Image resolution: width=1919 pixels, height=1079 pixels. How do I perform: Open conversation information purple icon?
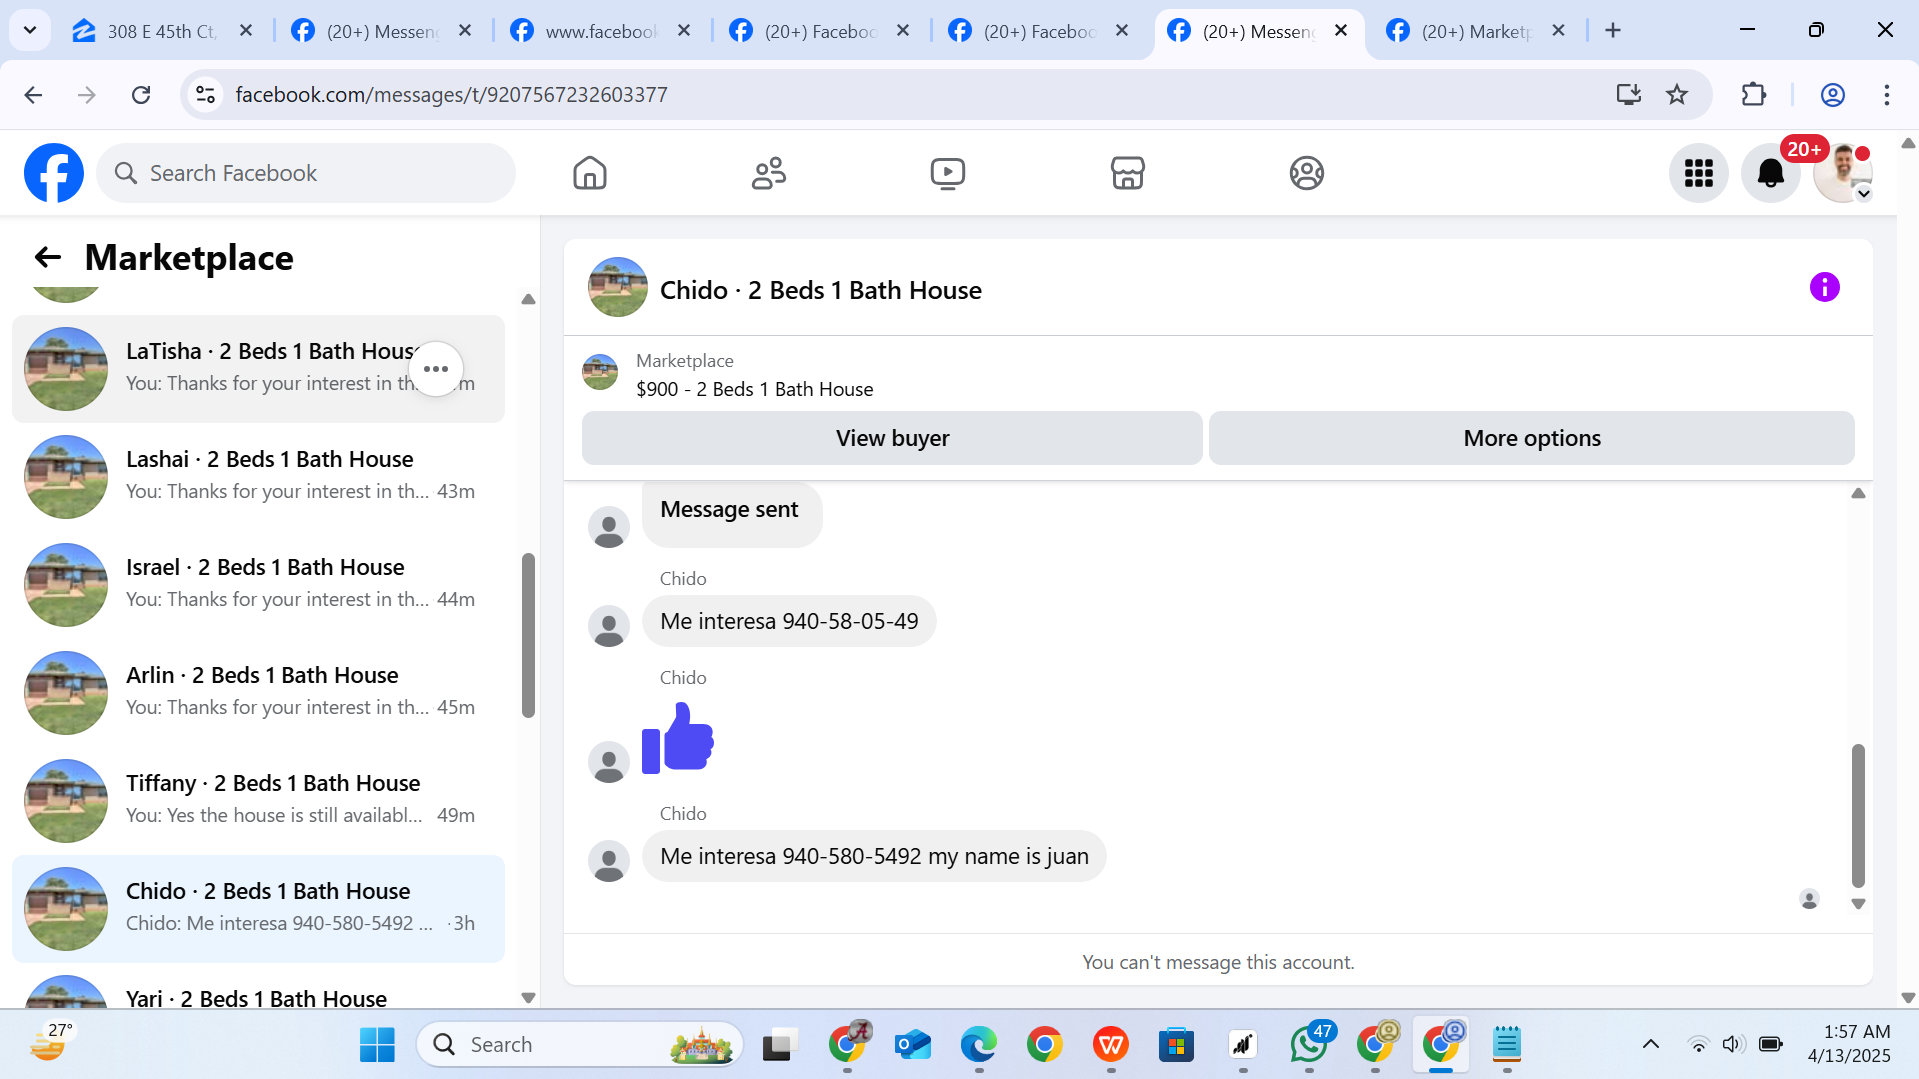click(1824, 288)
